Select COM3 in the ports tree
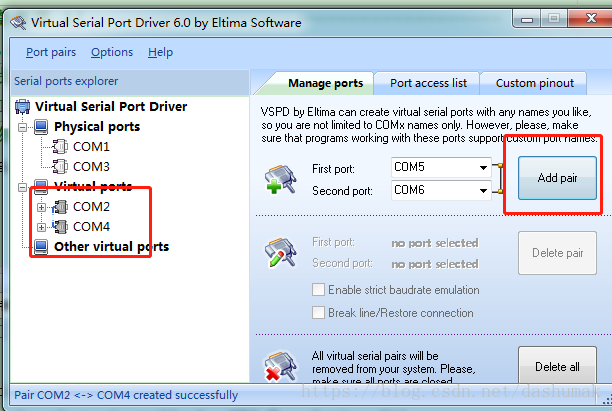This screenshot has width=612, height=411. click(91, 167)
